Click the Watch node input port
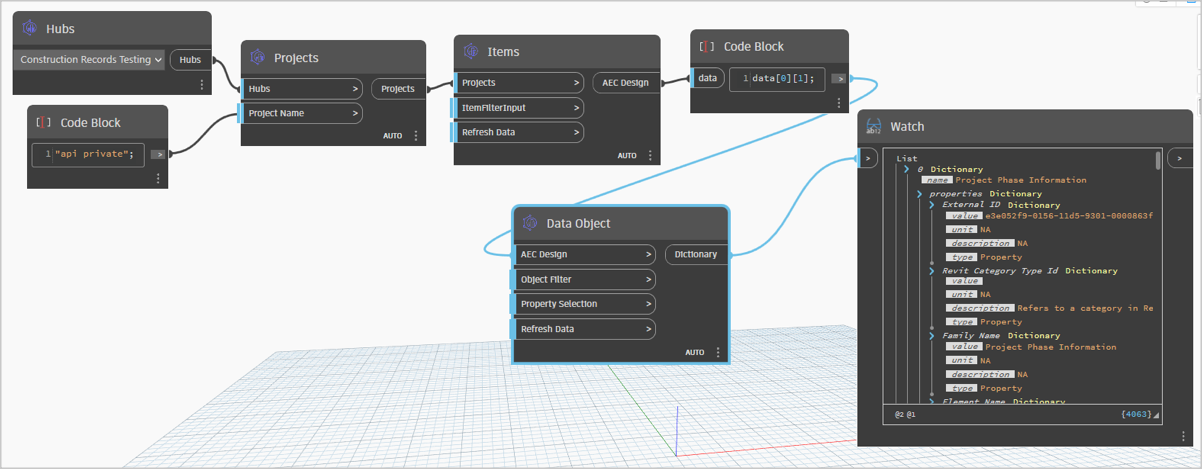Viewport: 1202px width, 469px height. pyautogui.click(x=868, y=158)
